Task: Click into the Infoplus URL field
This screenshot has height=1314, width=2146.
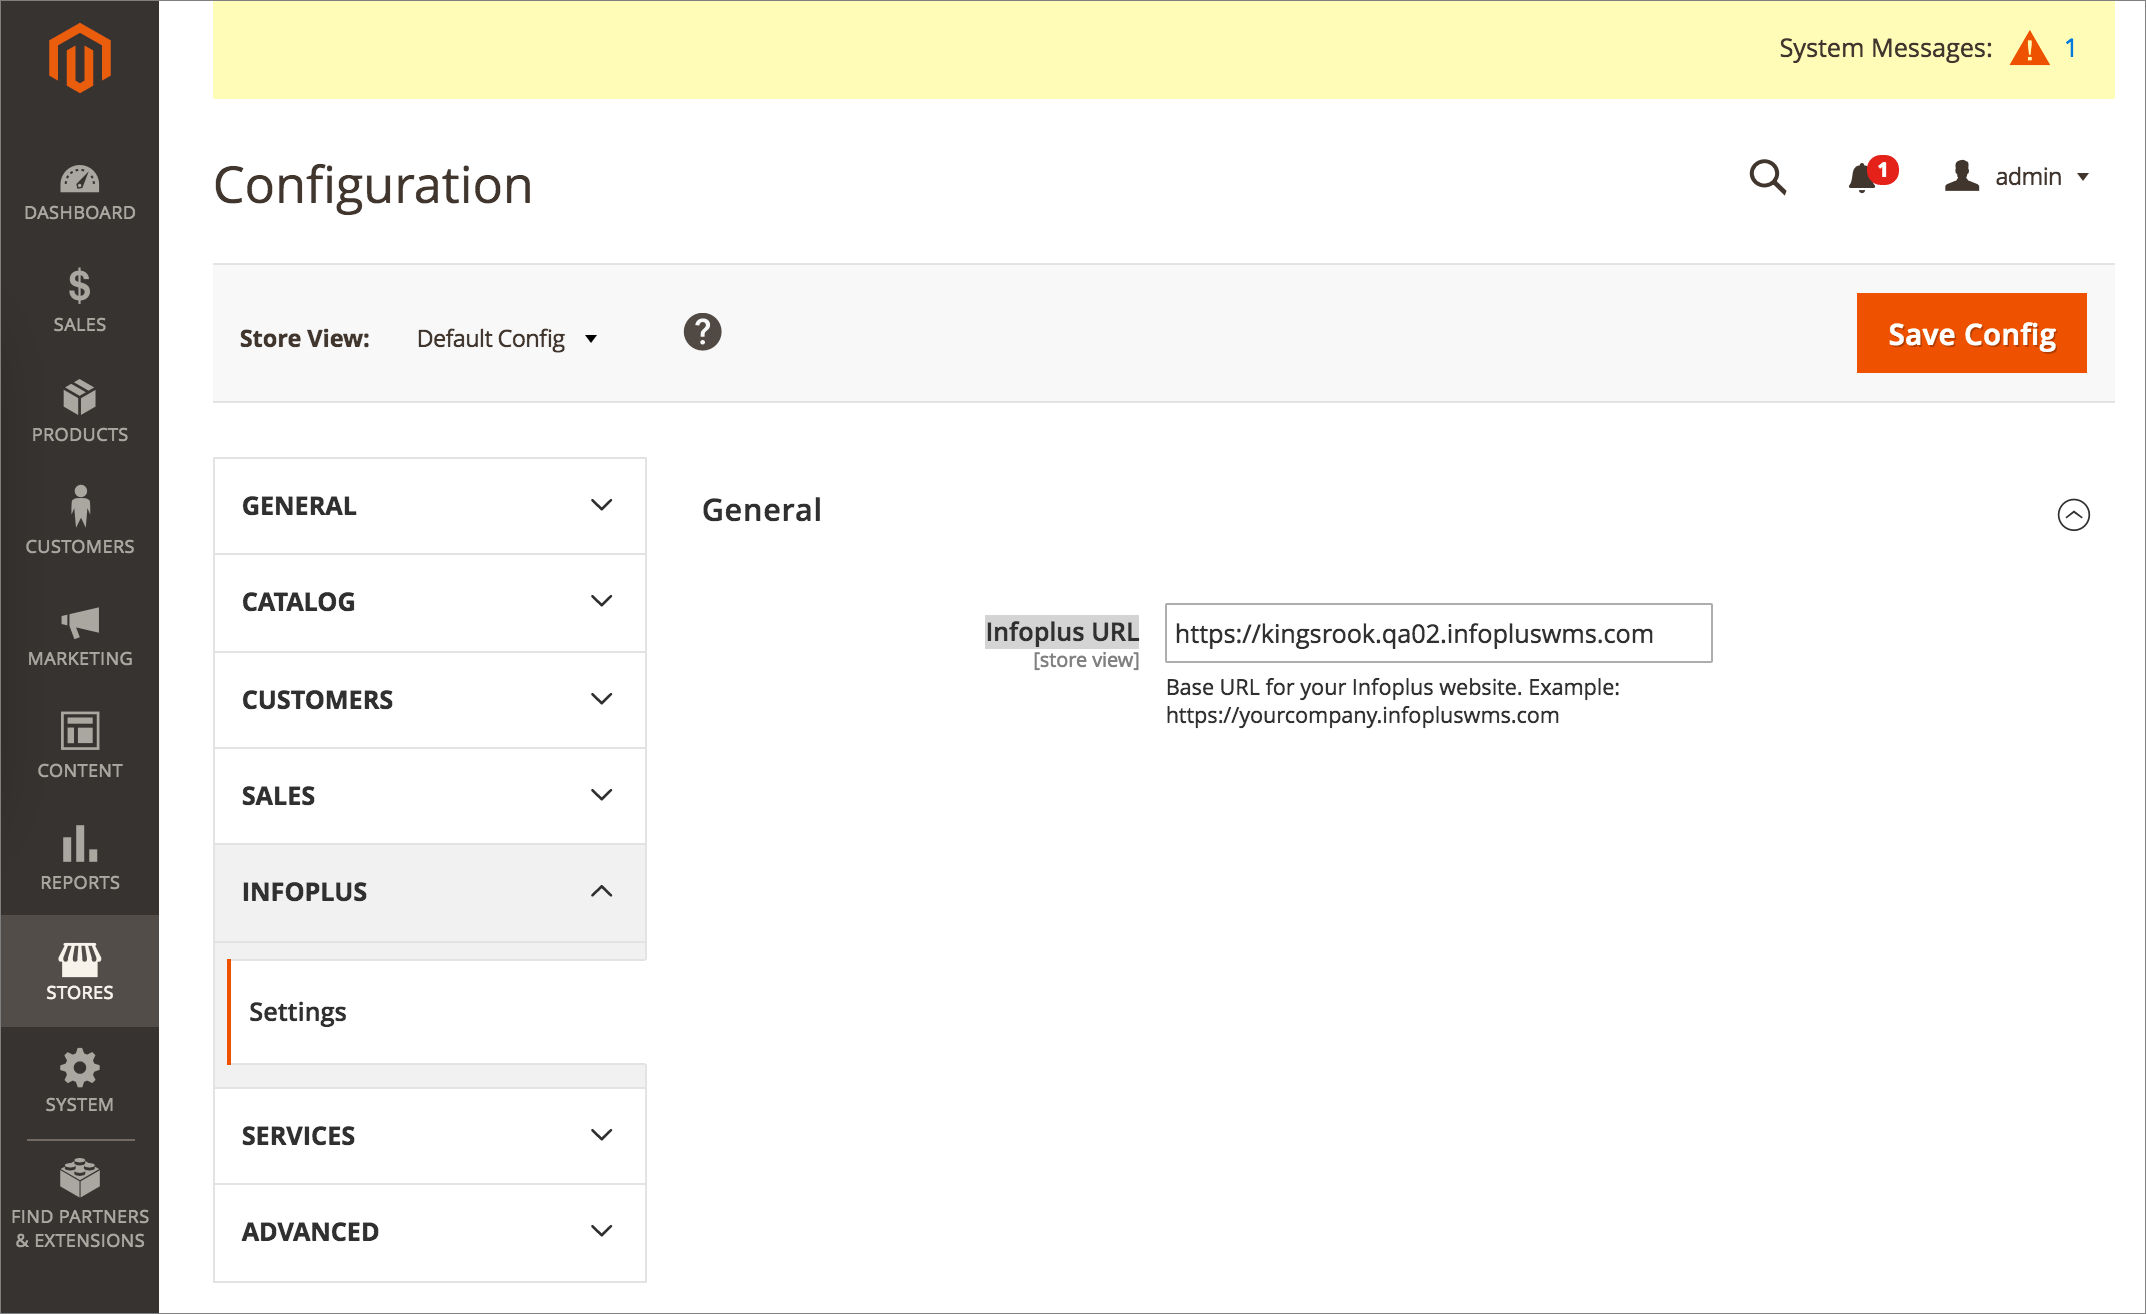Action: pos(1438,633)
